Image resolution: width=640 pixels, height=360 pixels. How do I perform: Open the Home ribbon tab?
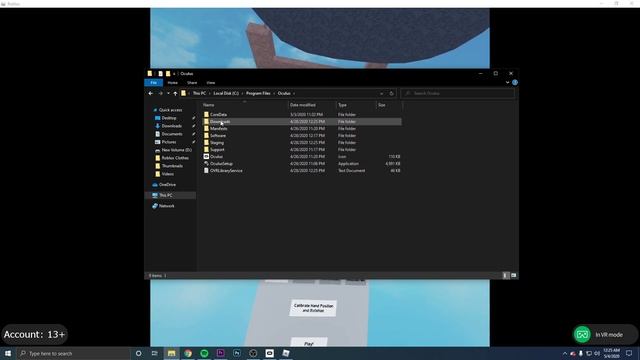(x=173, y=82)
